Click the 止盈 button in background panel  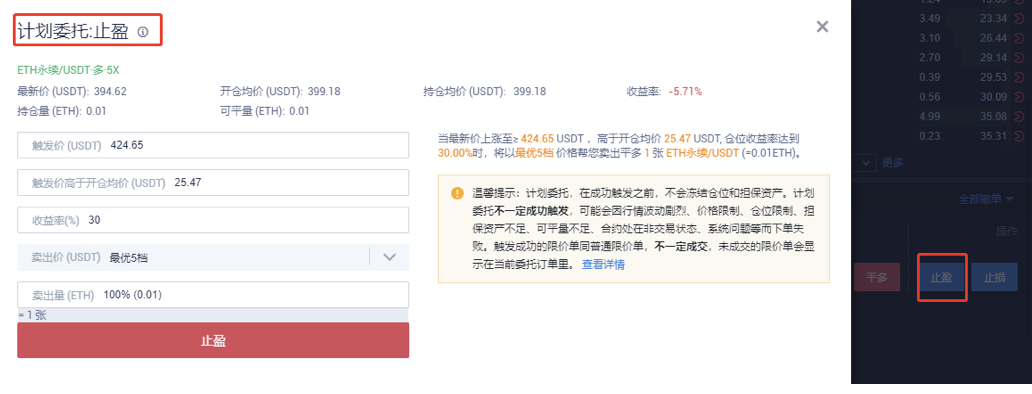coord(941,278)
